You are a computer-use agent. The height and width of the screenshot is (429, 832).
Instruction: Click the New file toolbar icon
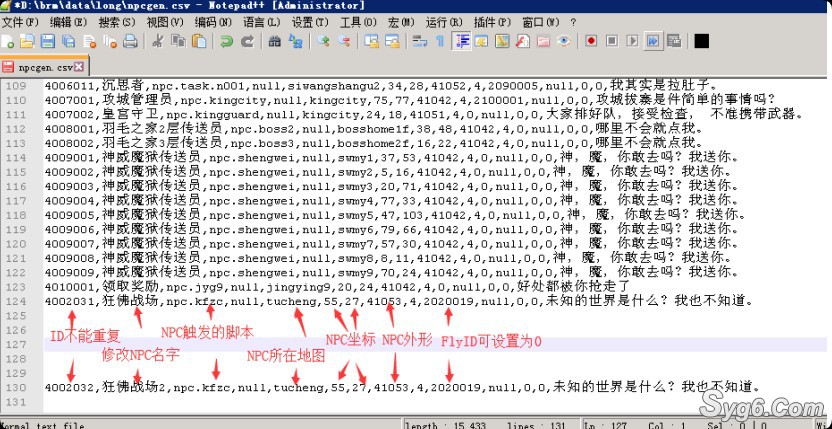[8, 41]
